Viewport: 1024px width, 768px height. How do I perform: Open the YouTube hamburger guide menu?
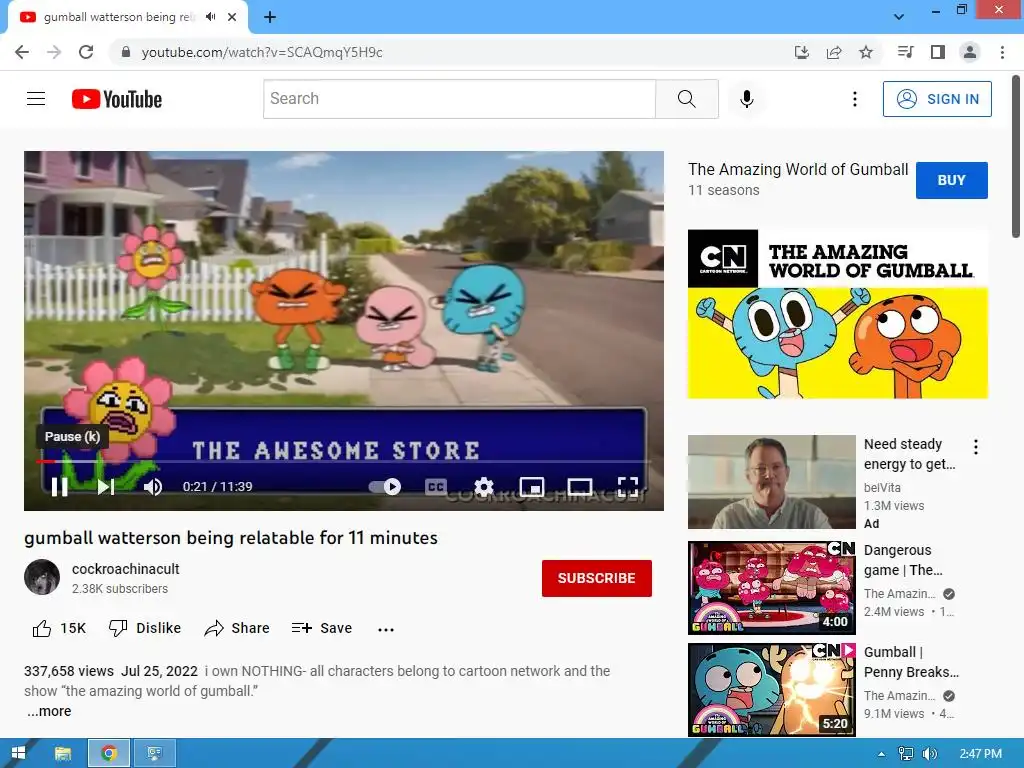click(36, 99)
